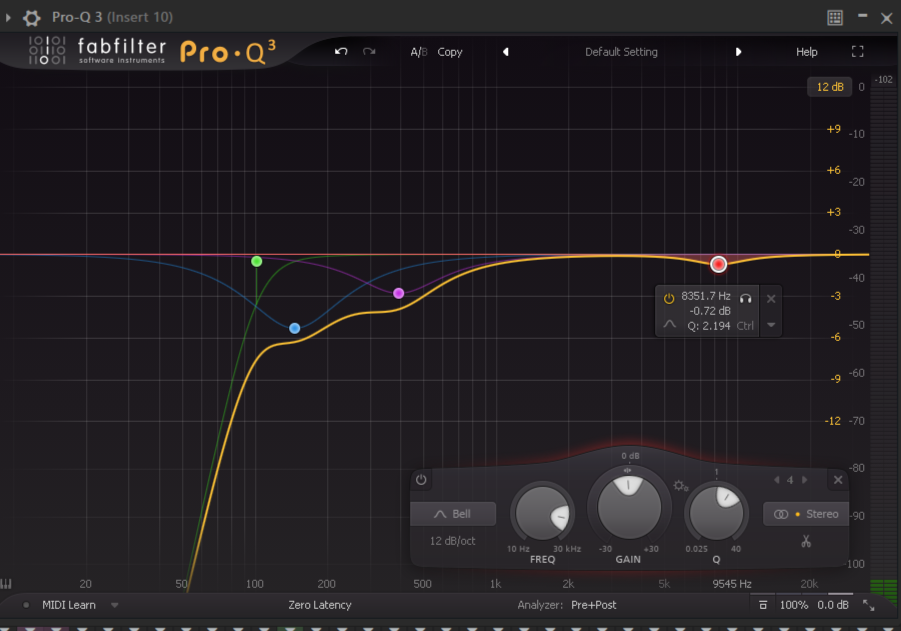Open the 12 dB display range menu
The width and height of the screenshot is (901, 631).
[x=830, y=87]
